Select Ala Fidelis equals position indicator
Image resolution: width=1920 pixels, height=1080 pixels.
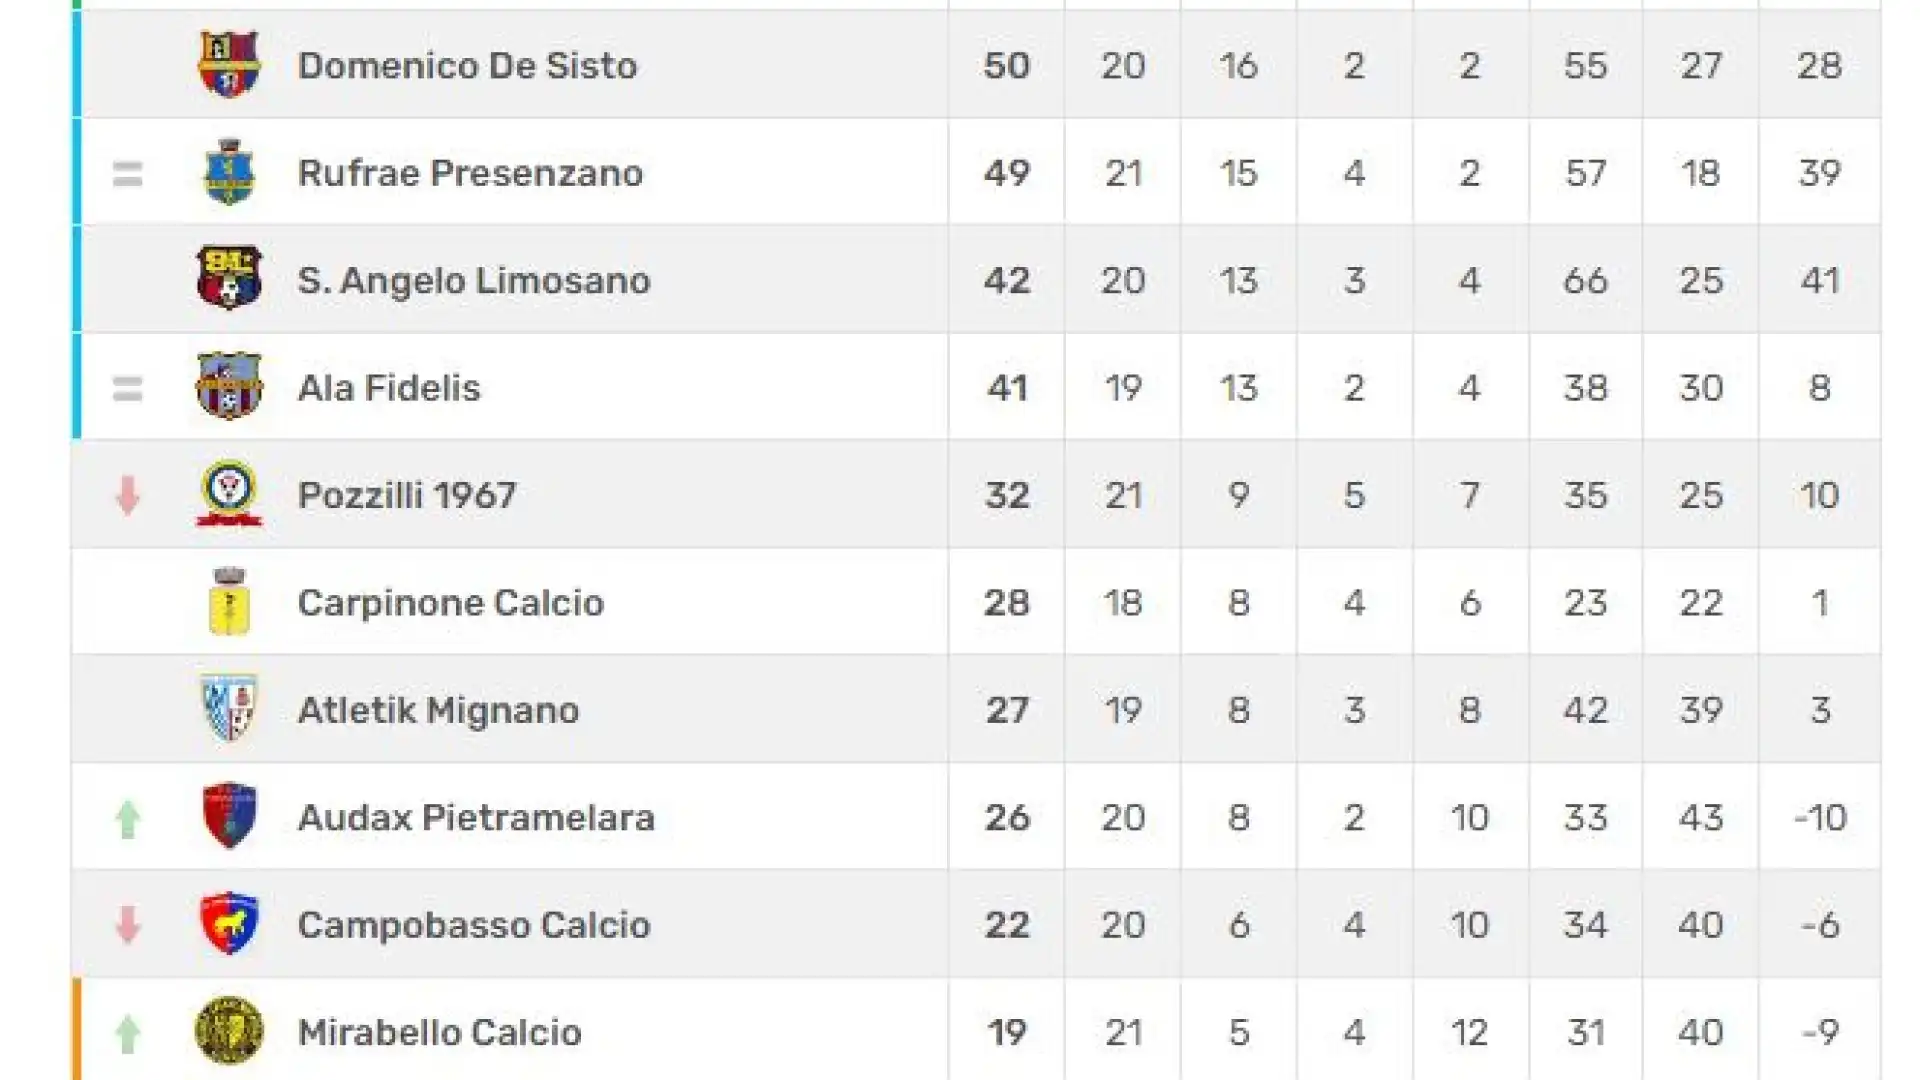click(127, 388)
